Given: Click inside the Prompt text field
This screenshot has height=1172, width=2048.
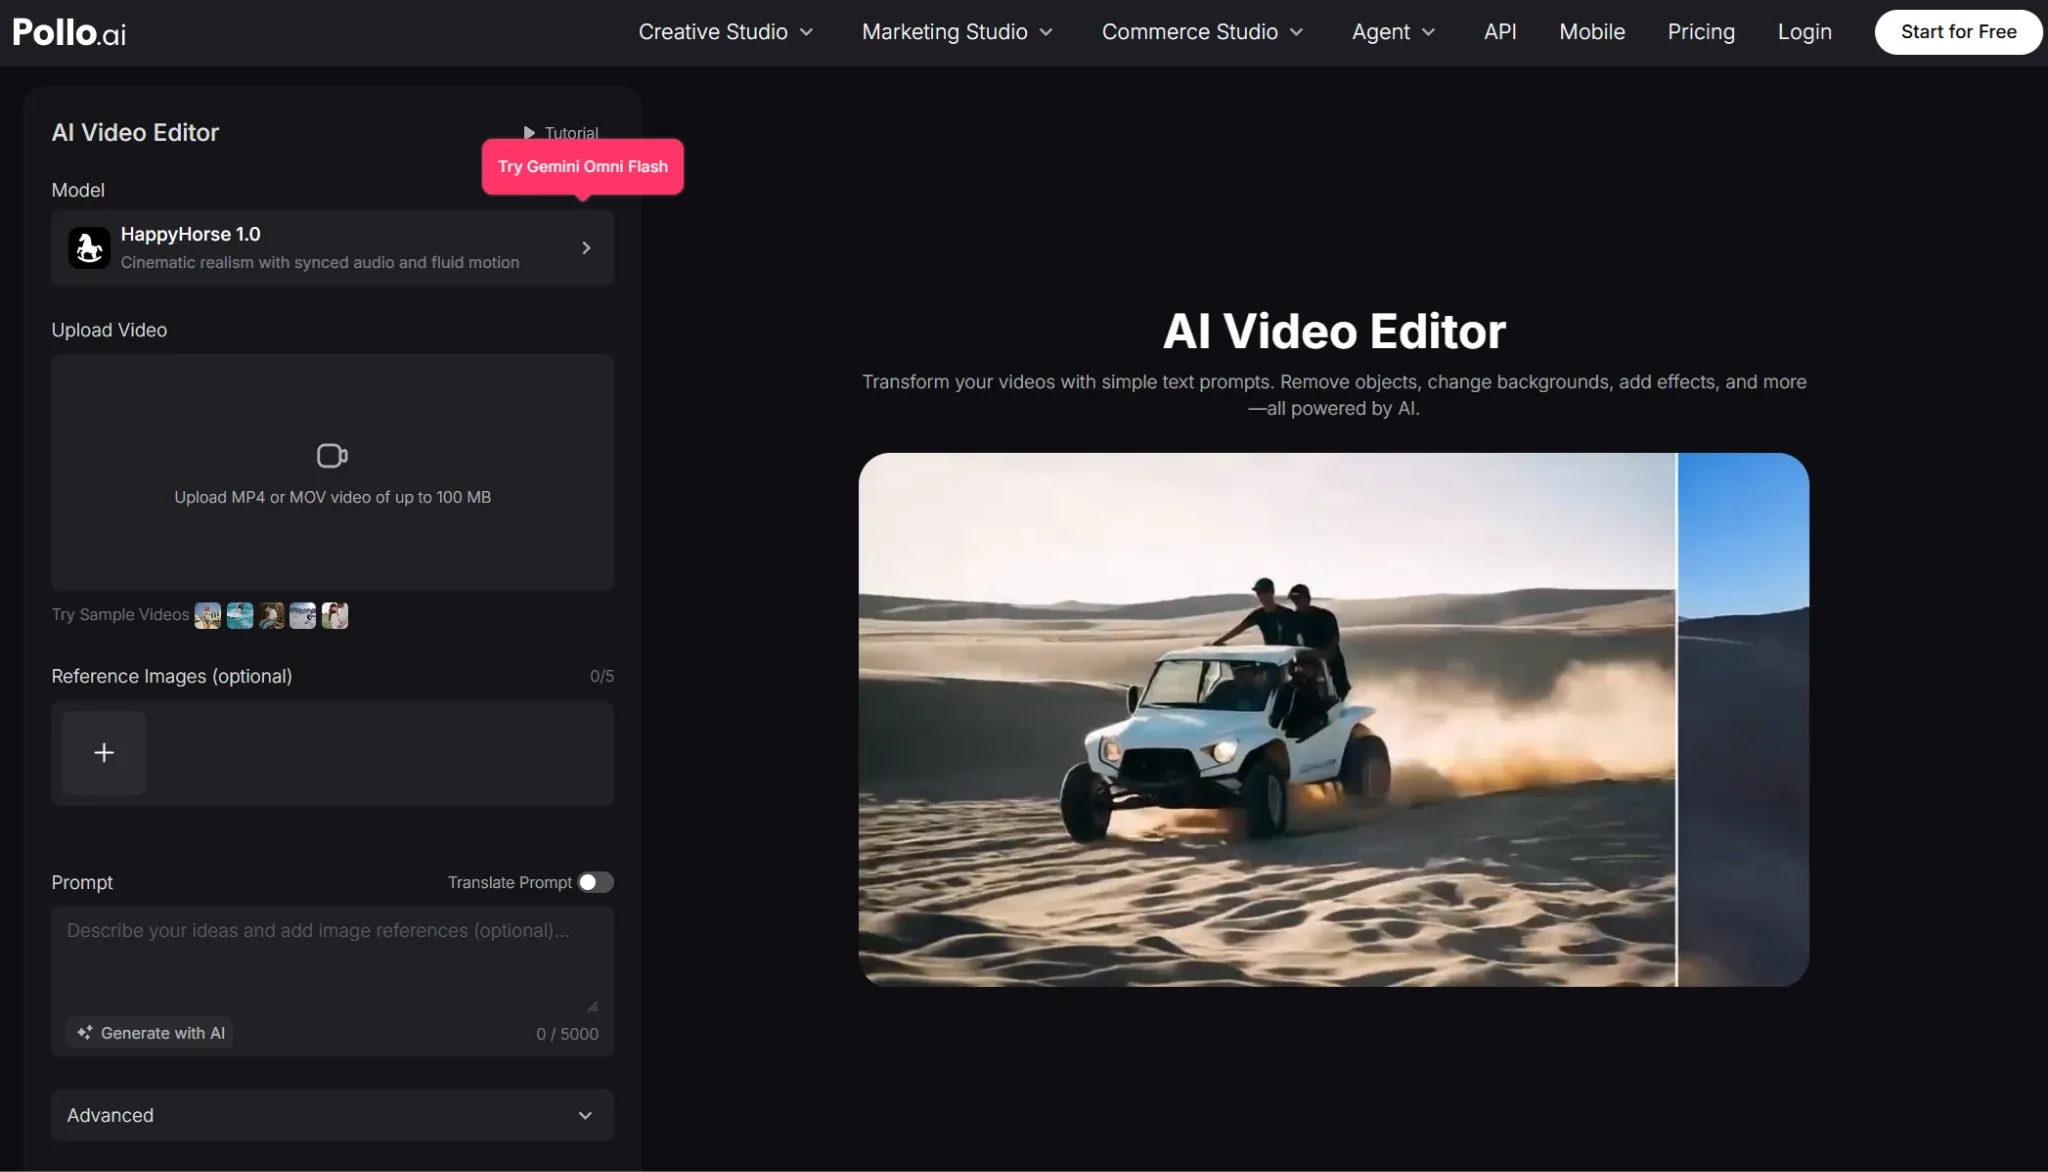Looking at the screenshot, I should 332,960.
